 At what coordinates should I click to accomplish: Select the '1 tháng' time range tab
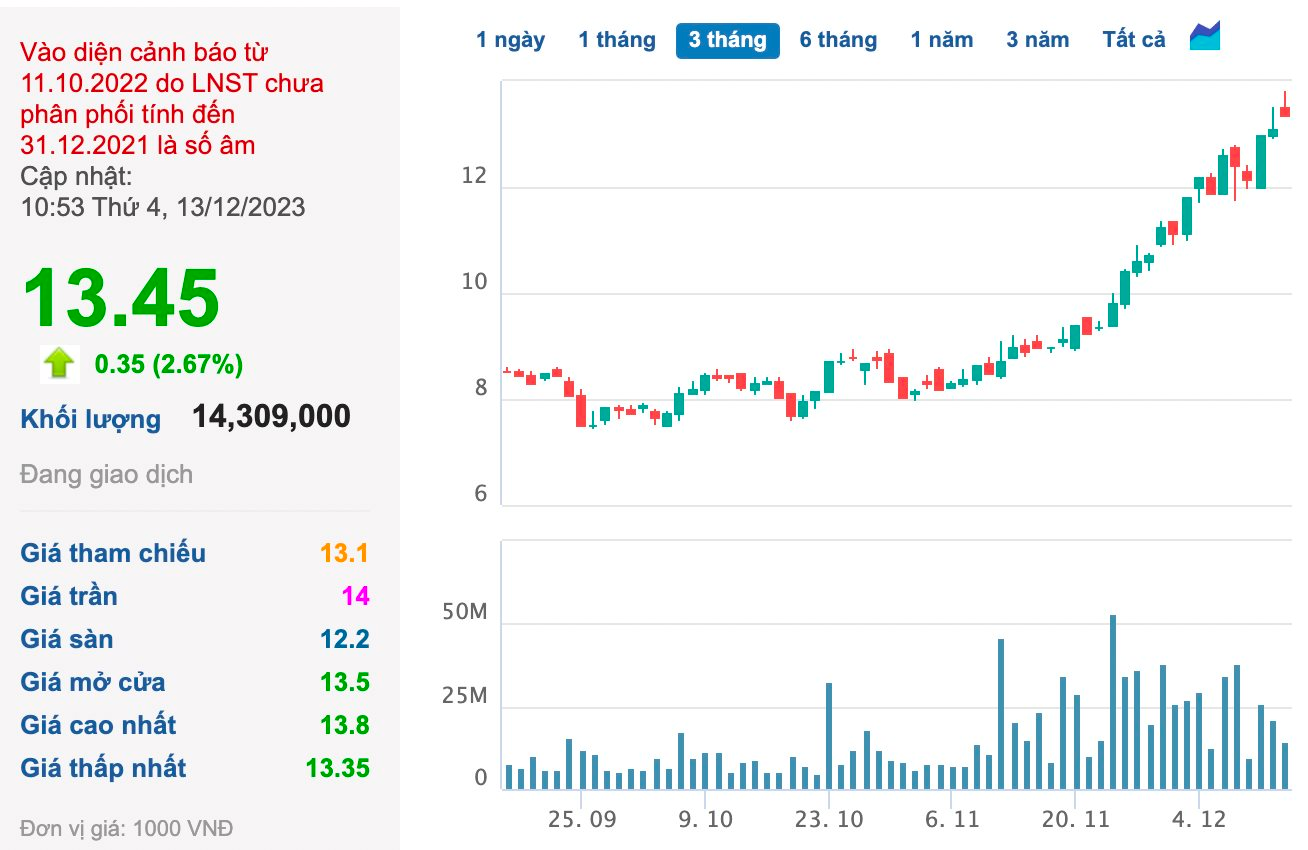[617, 40]
